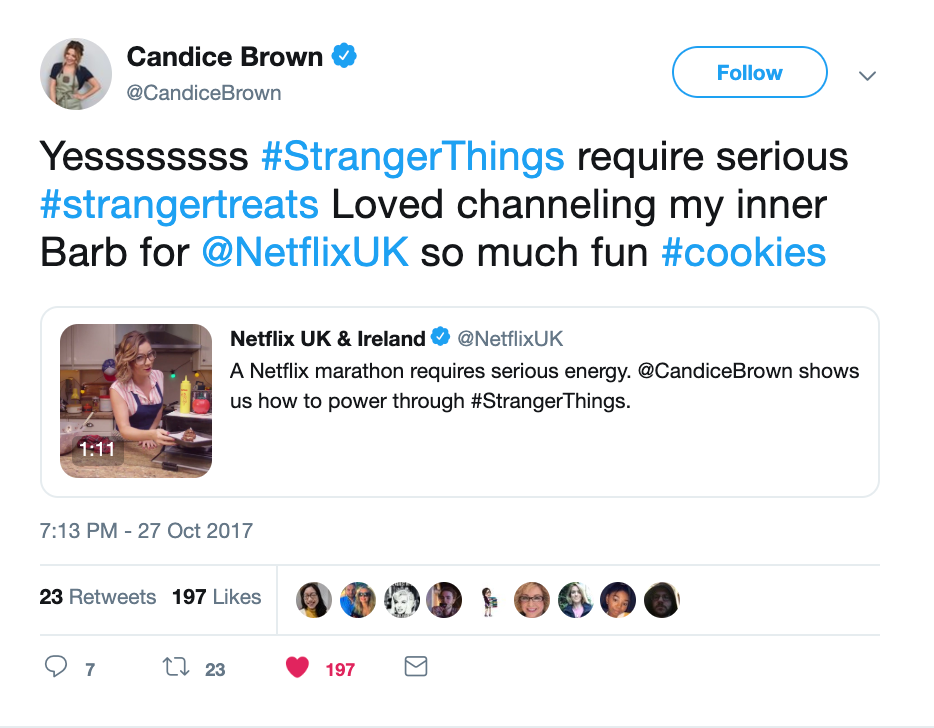Click the @CandiceBrown handle under name
The height and width of the screenshot is (728, 934).
(x=204, y=93)
